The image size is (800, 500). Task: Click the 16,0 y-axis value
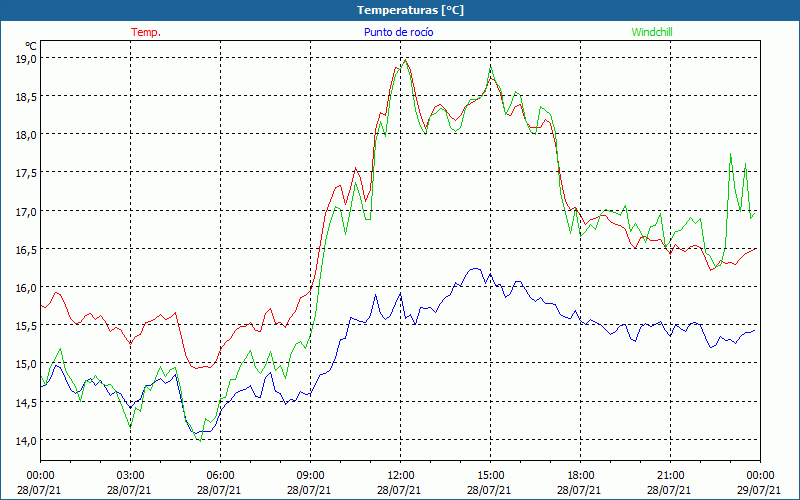[x=26, y=288]
